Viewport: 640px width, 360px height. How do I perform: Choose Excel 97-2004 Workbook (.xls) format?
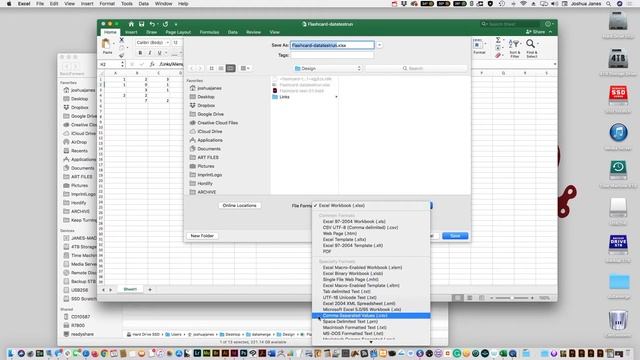354,221
